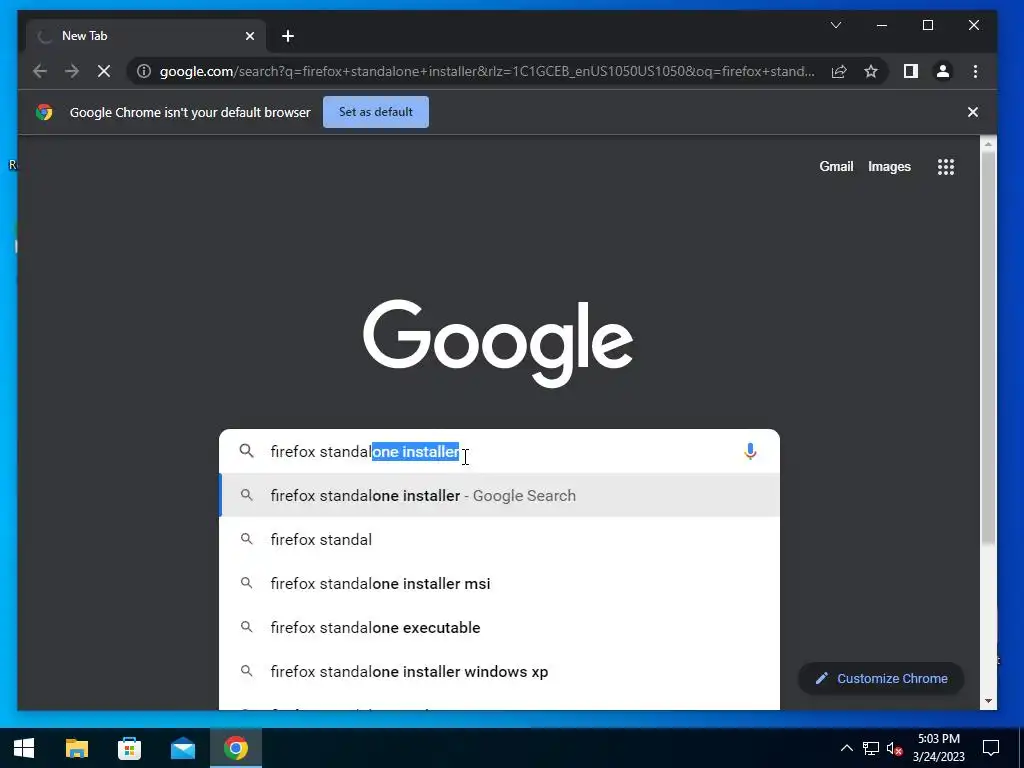Open Google Images link
The height and width of the screenshot is (768, 1024).
point(889,167)
